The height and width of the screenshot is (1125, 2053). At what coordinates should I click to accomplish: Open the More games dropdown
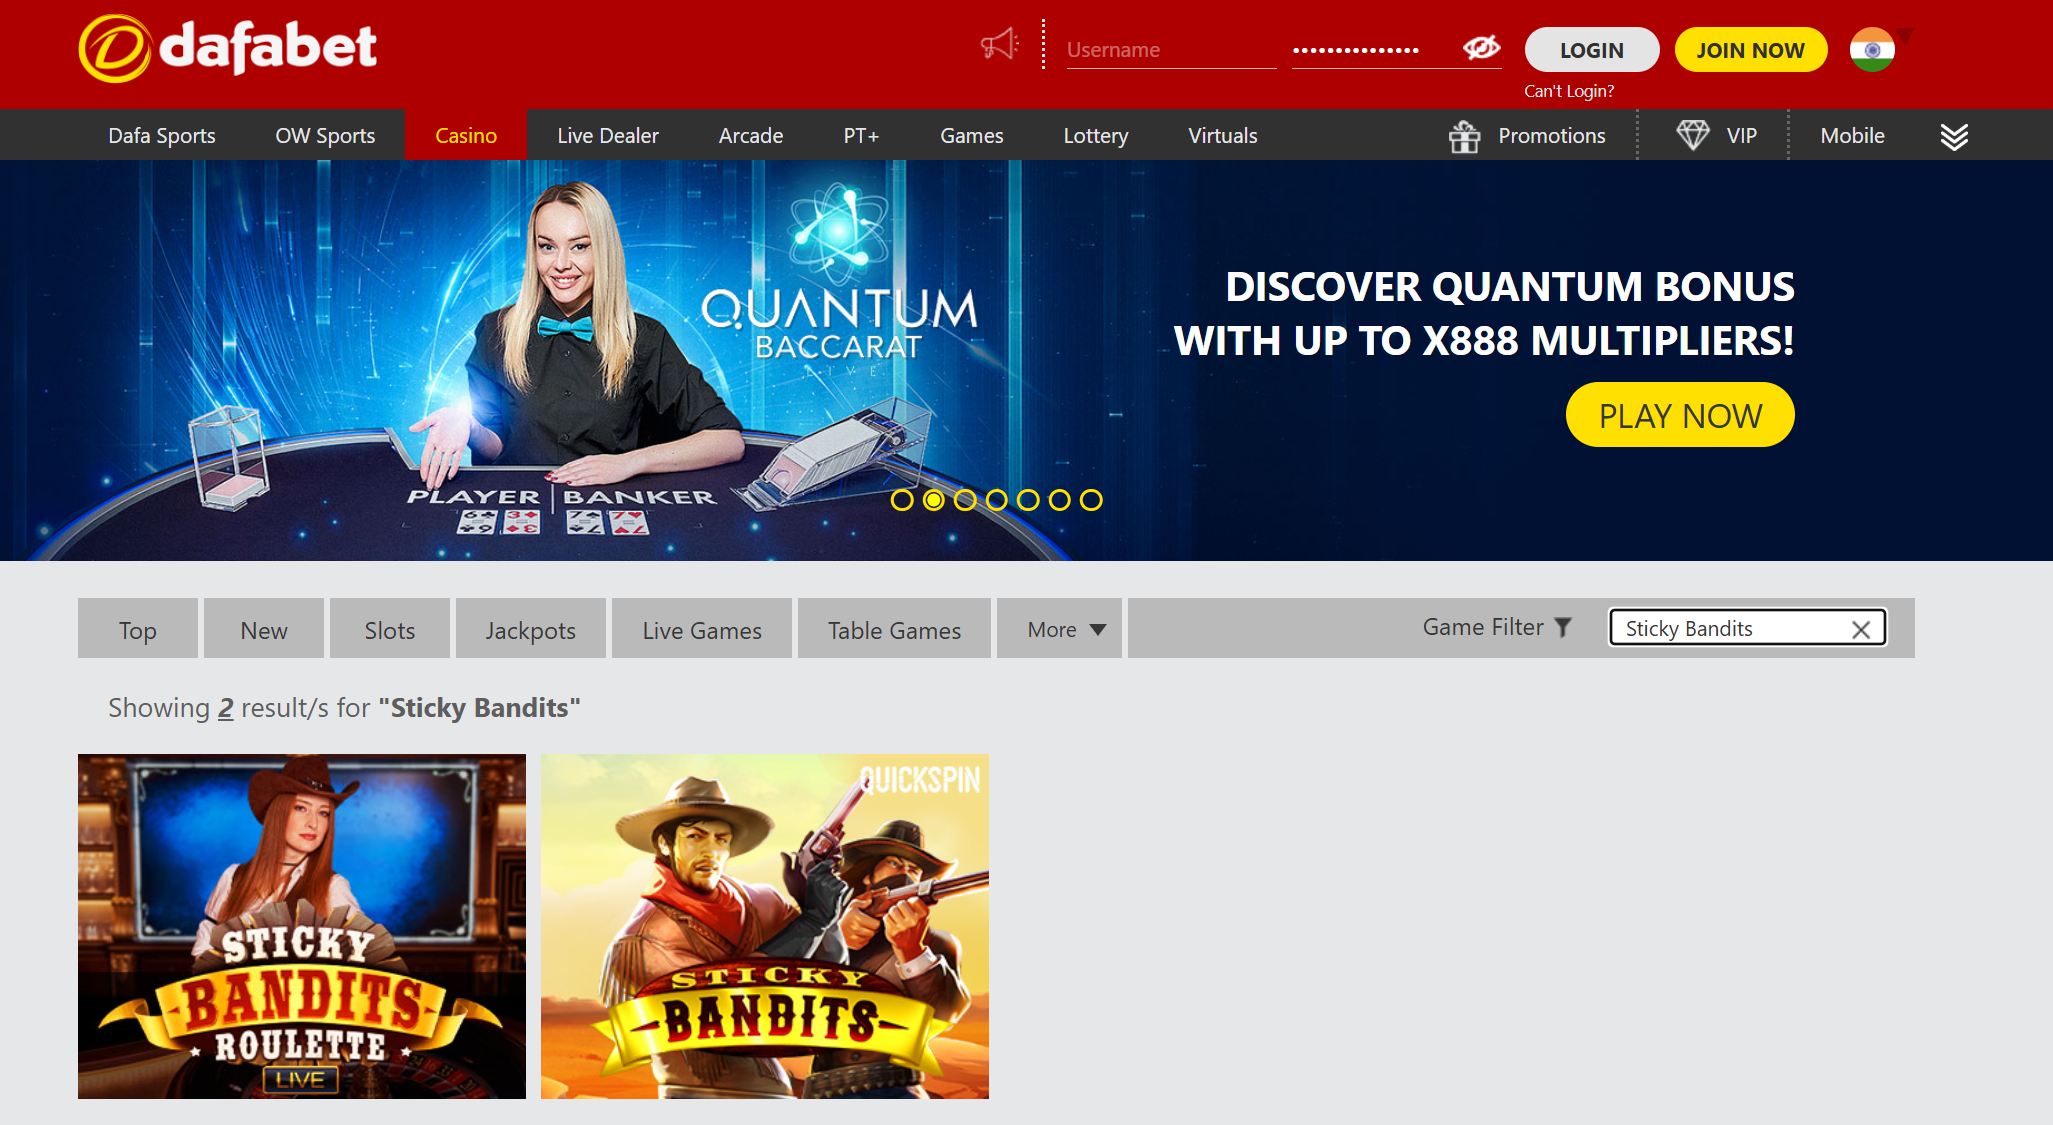click(1058, 628)
